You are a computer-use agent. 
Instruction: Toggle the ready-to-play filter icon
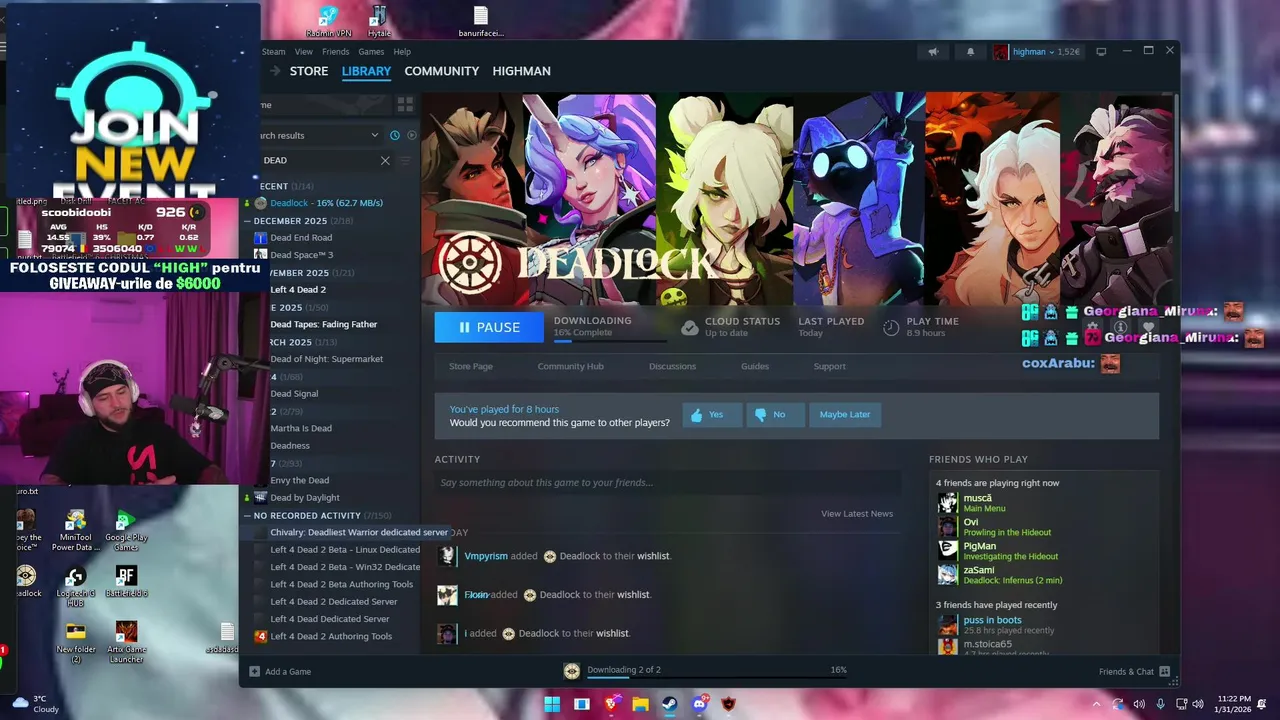(411, 135)
